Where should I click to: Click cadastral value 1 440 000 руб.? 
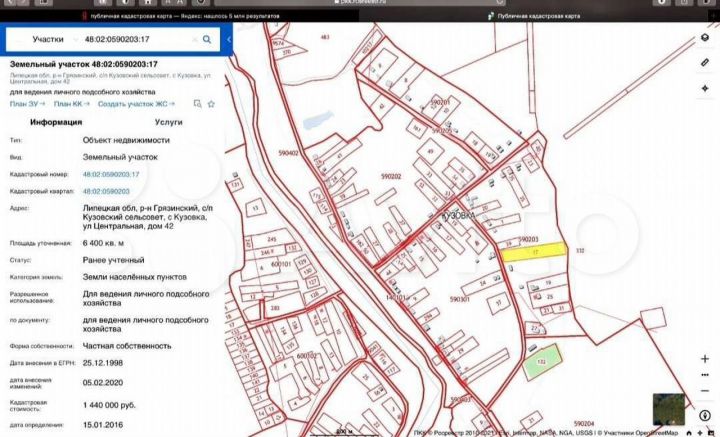(109, 405)
